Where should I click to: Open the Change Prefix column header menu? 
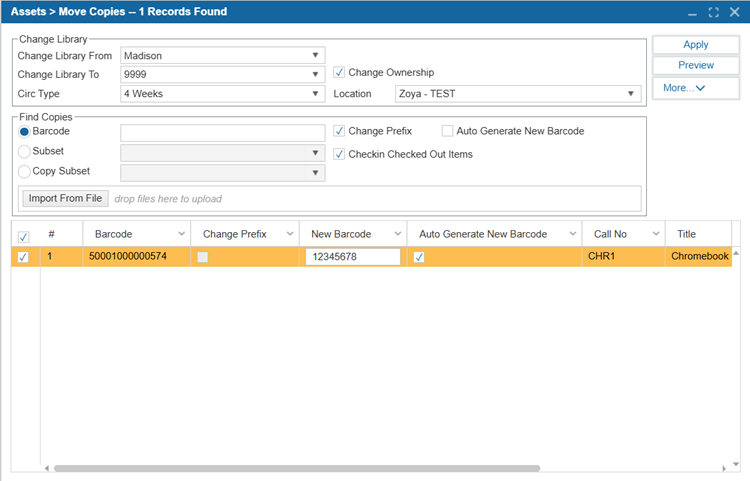(290, 234)
